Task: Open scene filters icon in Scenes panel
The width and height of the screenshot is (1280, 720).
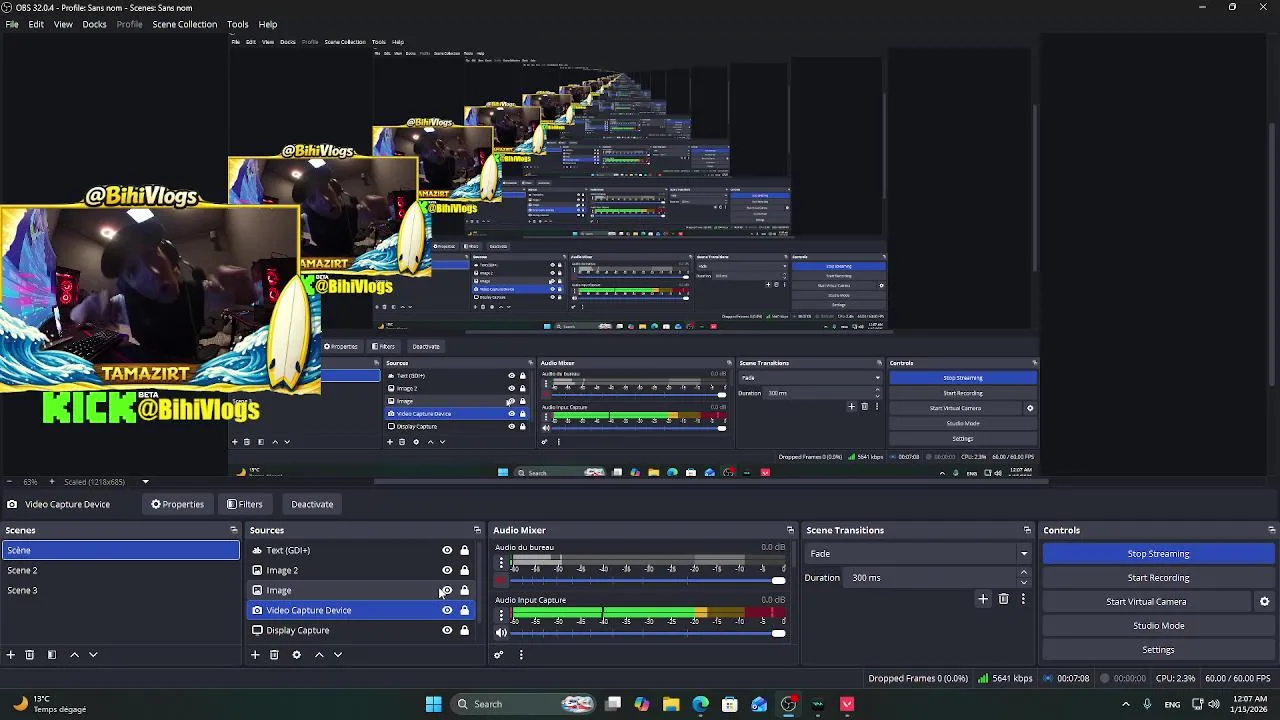Action: point(52,655)
